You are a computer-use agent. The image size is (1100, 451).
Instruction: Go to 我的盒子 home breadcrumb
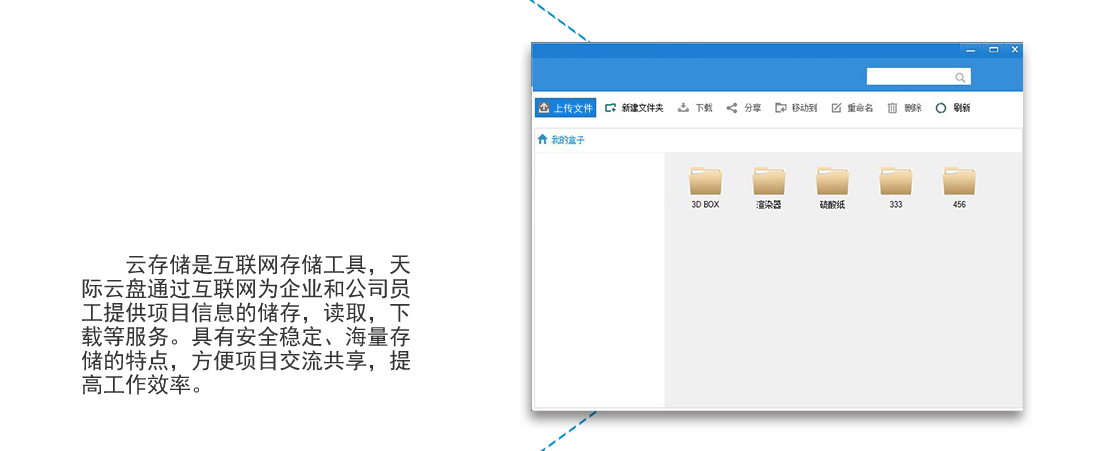point(561,140)
